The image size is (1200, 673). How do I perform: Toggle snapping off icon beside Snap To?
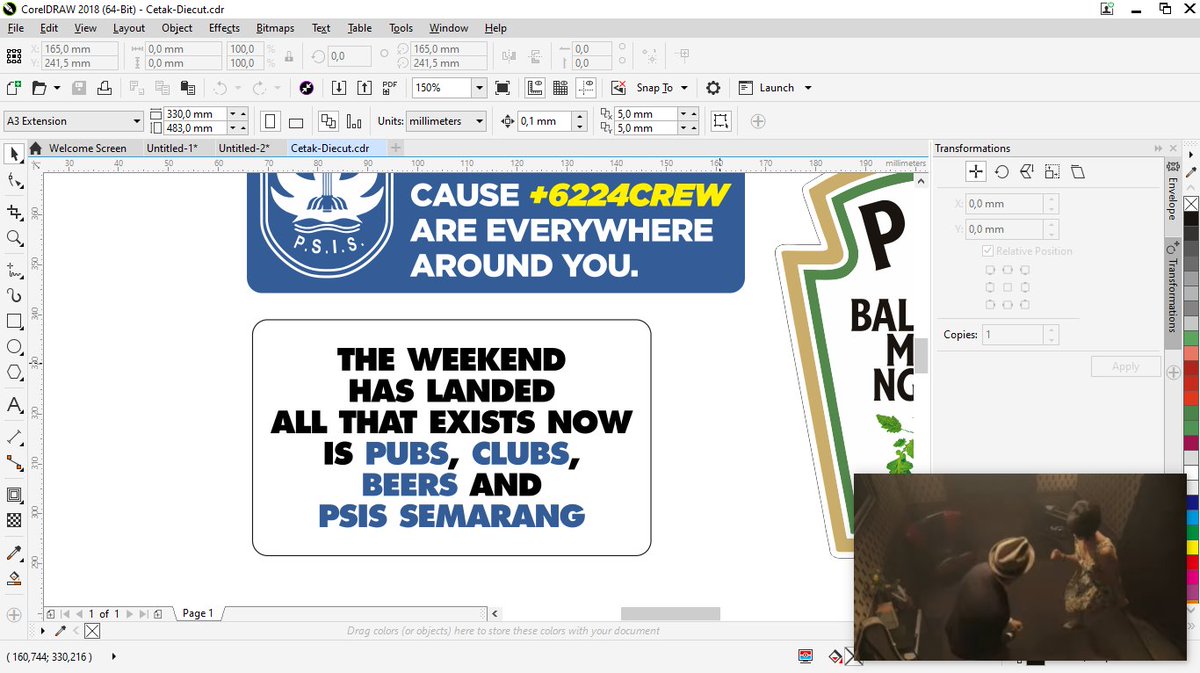[x=619, y=88]
